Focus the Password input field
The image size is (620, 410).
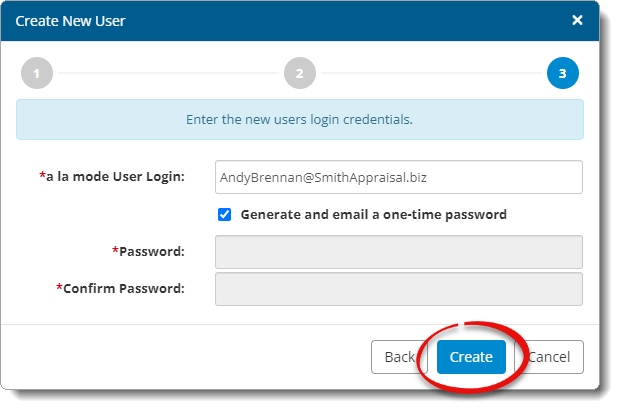(x=398, y=251)
